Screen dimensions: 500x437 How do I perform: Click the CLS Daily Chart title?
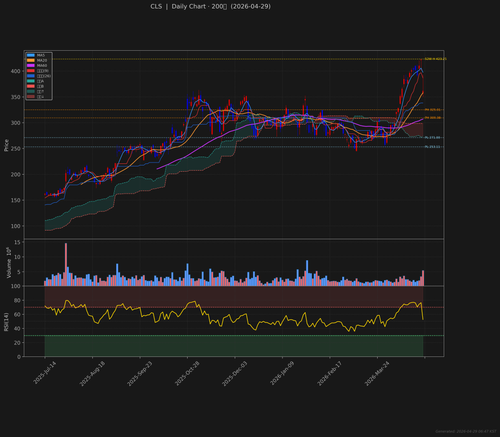(x=210, y=6)
